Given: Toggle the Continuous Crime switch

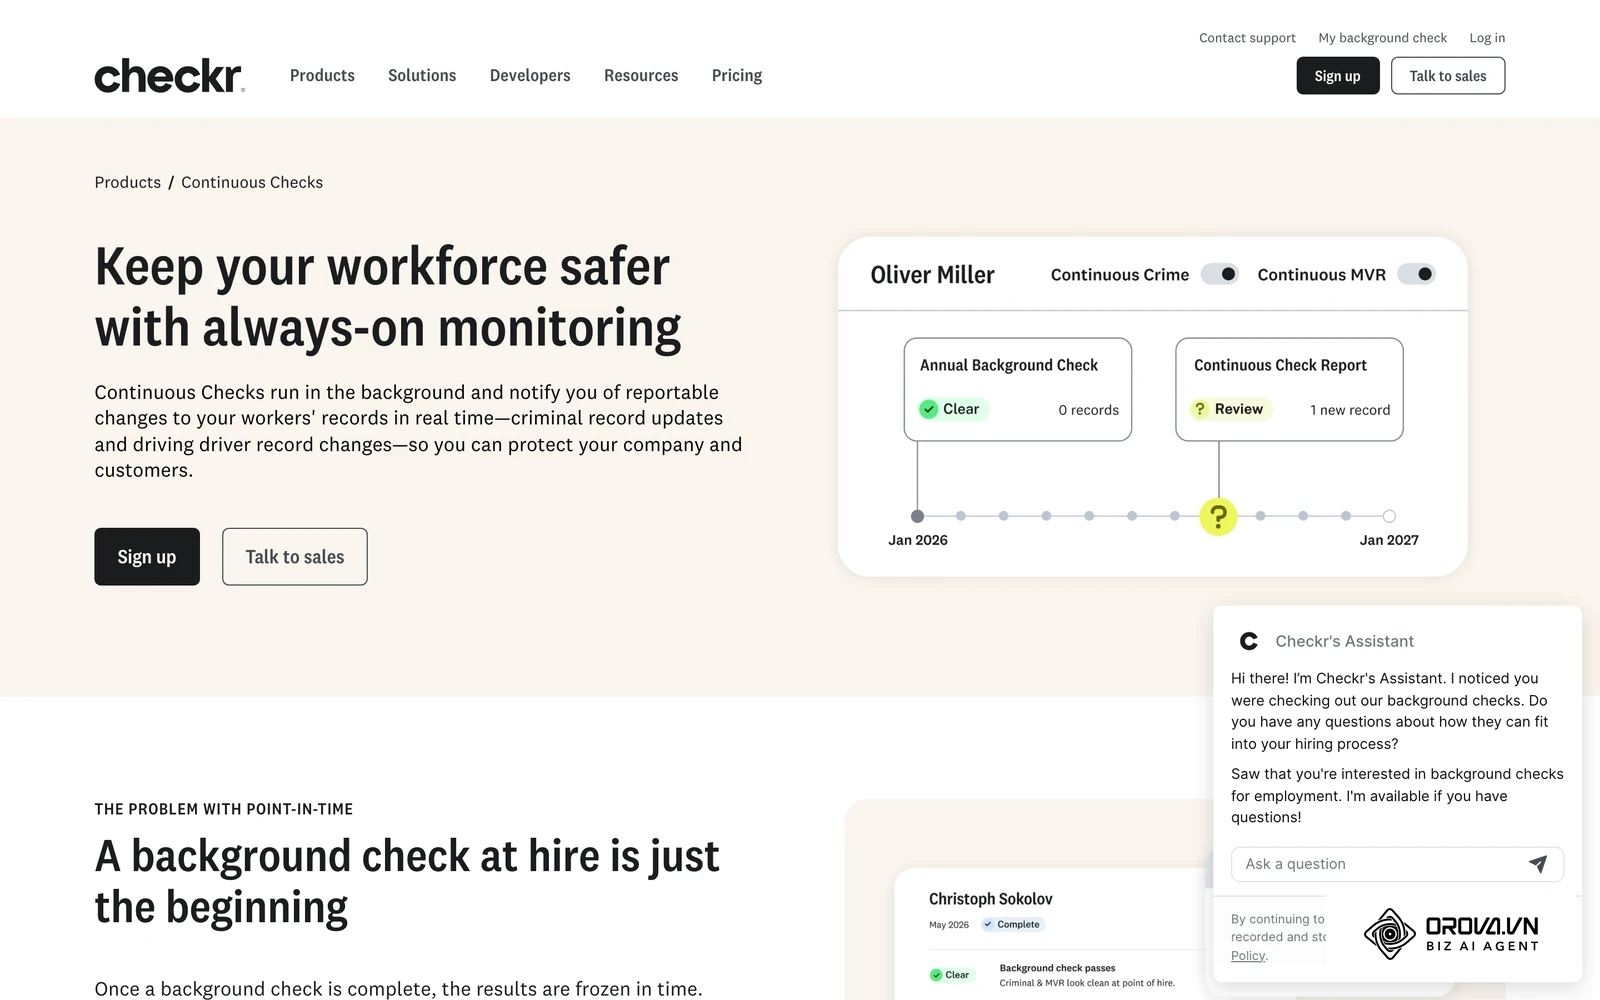Looking at the screenshot, I should click(x=1220, y=274).
